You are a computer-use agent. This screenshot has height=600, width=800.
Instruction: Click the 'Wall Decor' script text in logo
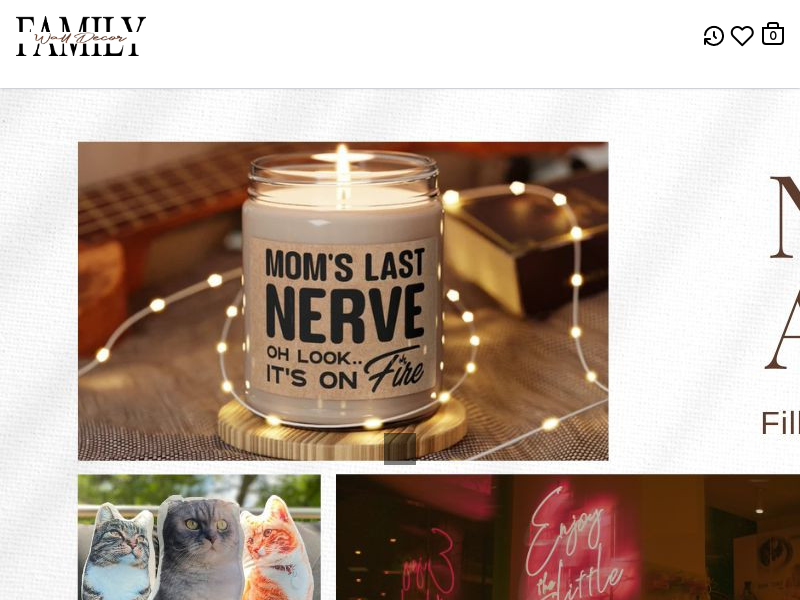pos(81,39)
